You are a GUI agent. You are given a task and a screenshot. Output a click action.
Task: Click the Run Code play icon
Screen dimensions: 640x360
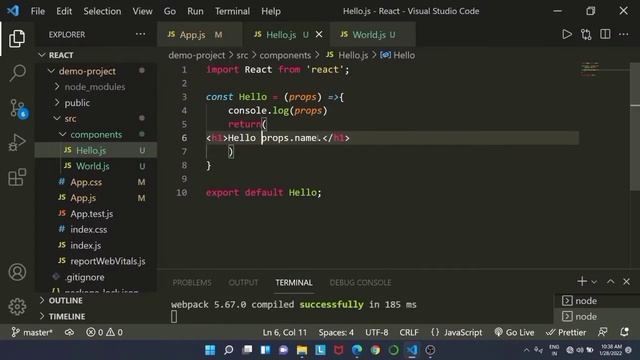pos(567,34)
